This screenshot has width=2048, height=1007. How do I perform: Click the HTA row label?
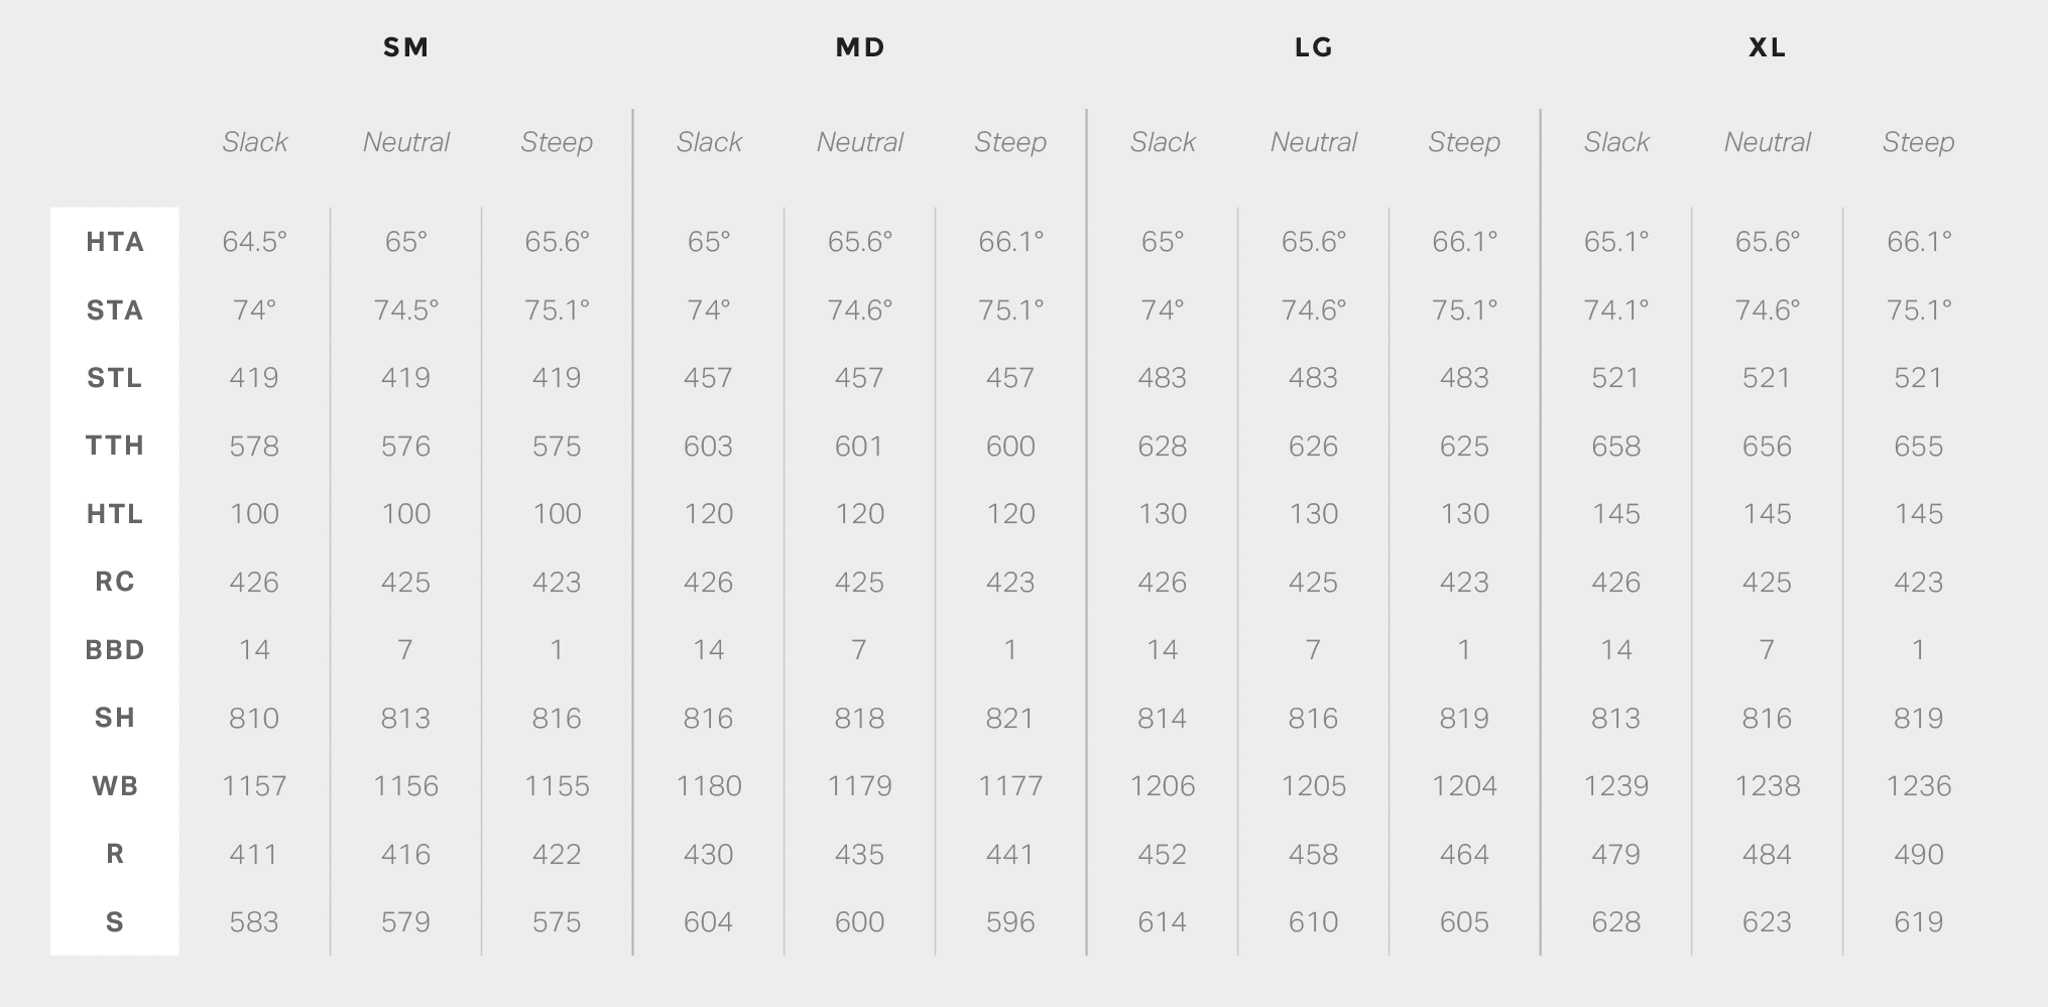pos(115,242)
